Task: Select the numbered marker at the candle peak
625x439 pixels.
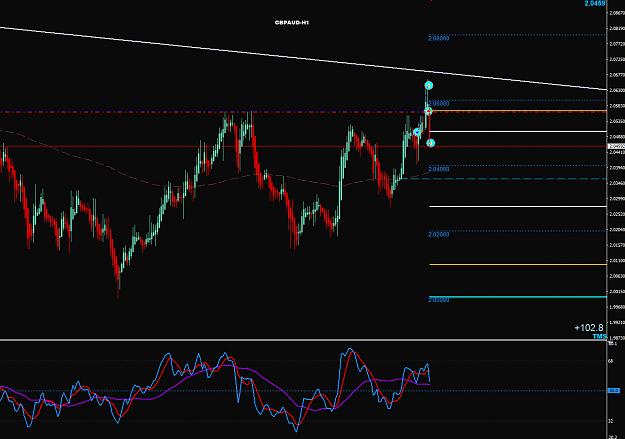Action: pos(428,85)
